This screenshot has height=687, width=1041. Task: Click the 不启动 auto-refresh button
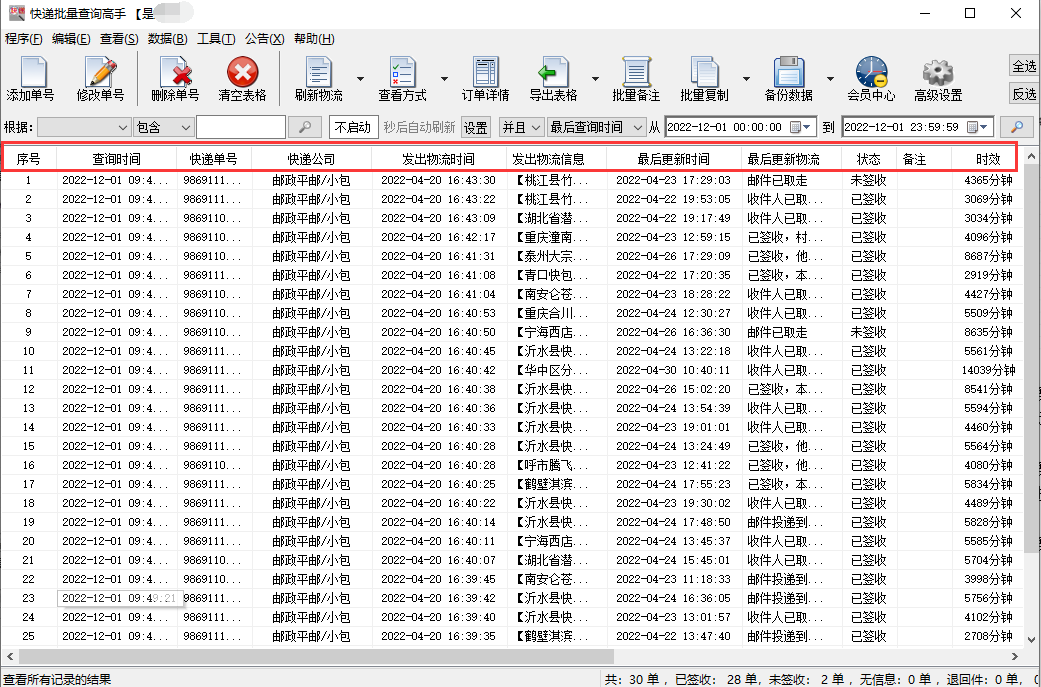click(354, 127)
